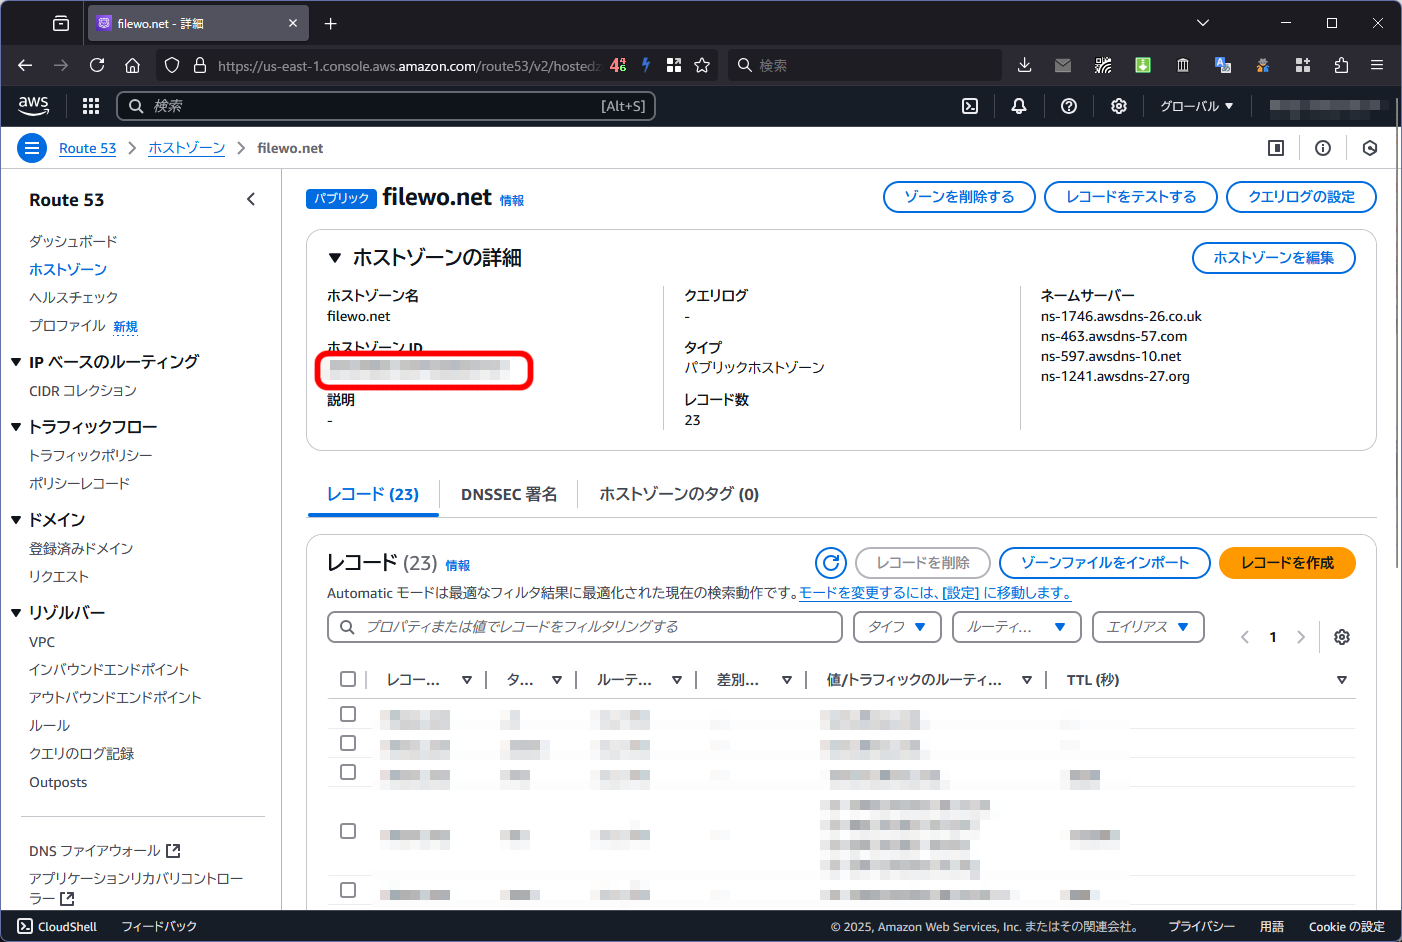Screen dimensions: 1402x942
Task: Click the レコードを作成 button
Action: coord(1287,563)
